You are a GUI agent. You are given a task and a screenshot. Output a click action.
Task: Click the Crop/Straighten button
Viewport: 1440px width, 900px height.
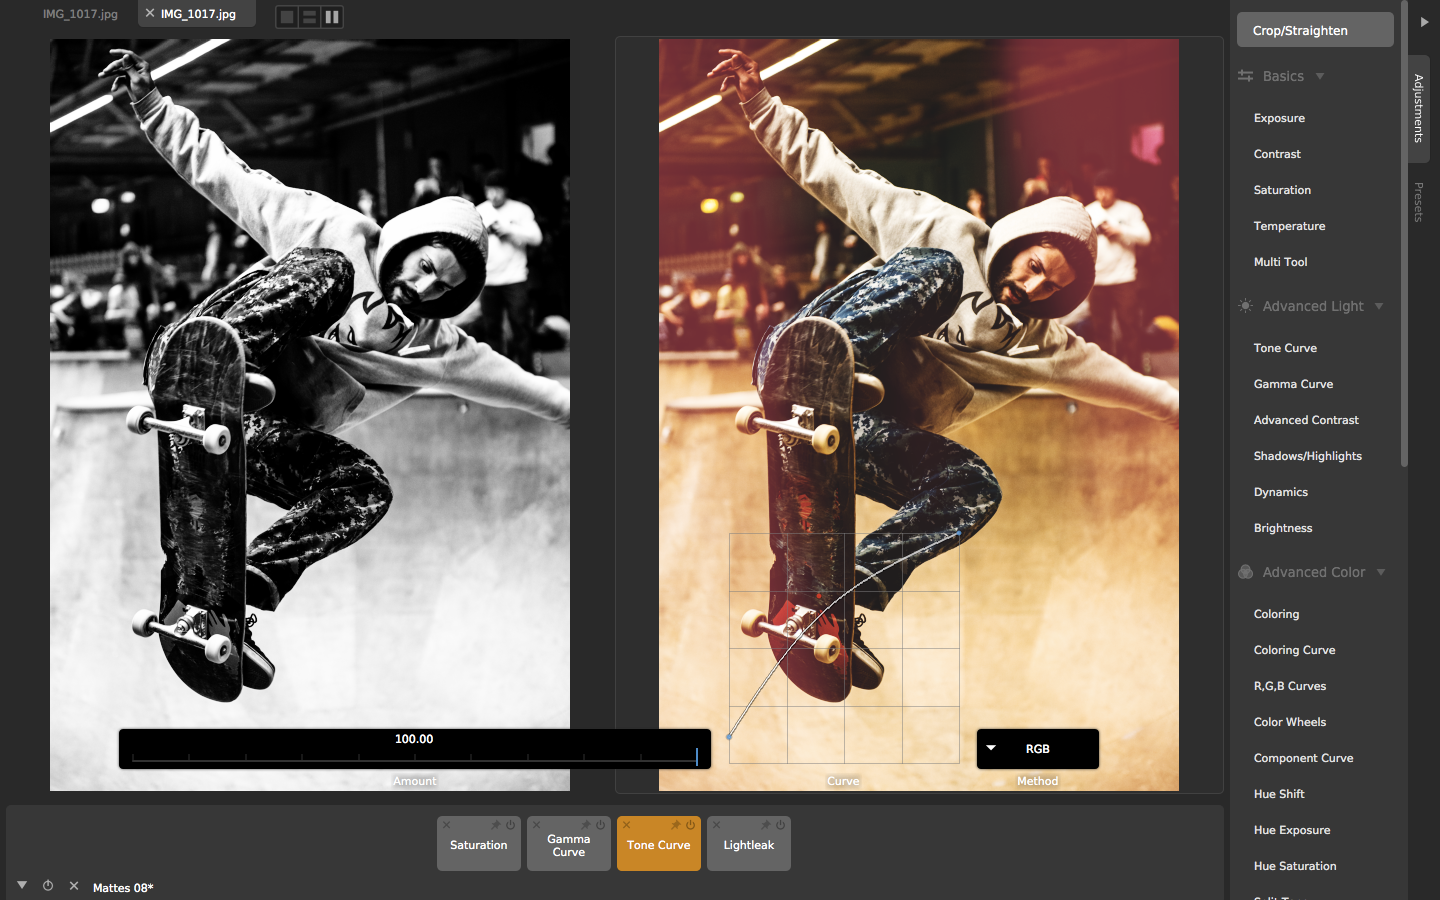[x=1314, y=29]
